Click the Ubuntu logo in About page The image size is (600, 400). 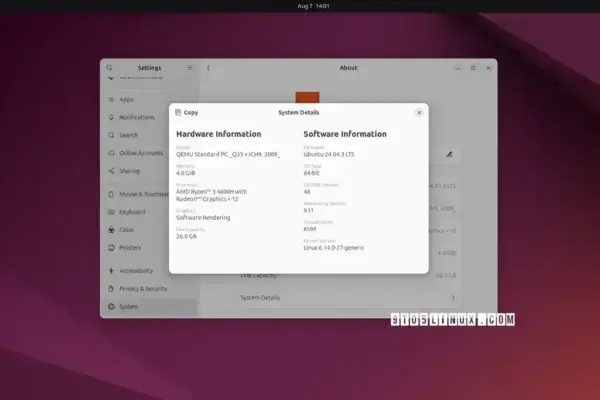[x=307, y=97]
